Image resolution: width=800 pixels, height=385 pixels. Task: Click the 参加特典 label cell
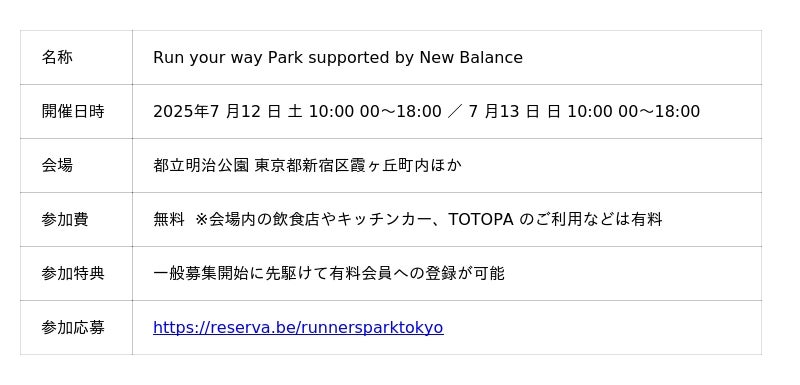(x=77, y=274)
